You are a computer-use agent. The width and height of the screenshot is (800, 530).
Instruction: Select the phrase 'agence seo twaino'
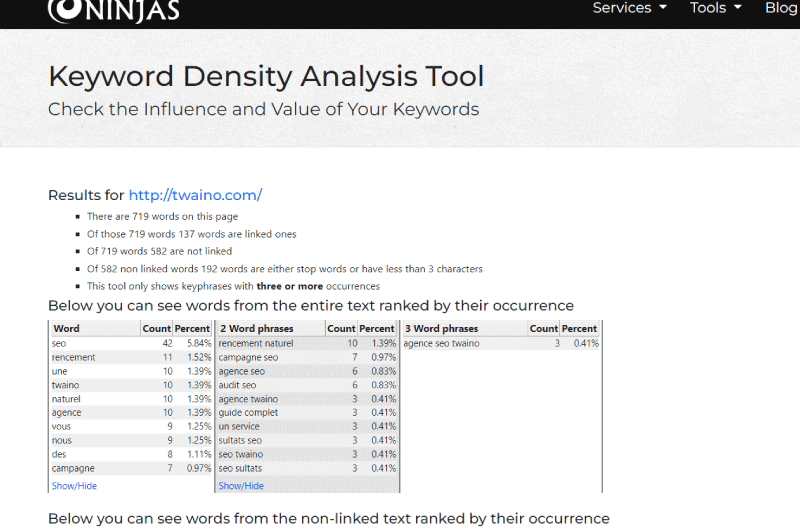click(x=441, y=344)
